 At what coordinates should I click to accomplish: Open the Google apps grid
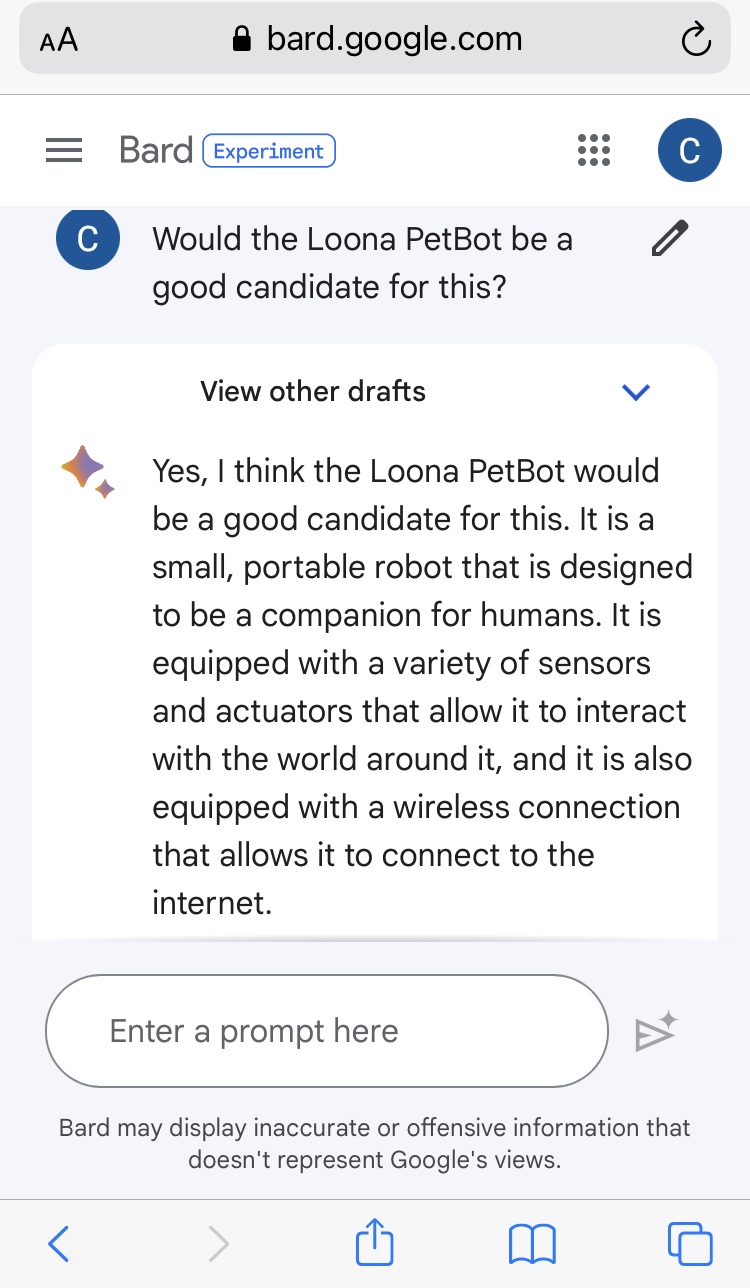(594, 150)
